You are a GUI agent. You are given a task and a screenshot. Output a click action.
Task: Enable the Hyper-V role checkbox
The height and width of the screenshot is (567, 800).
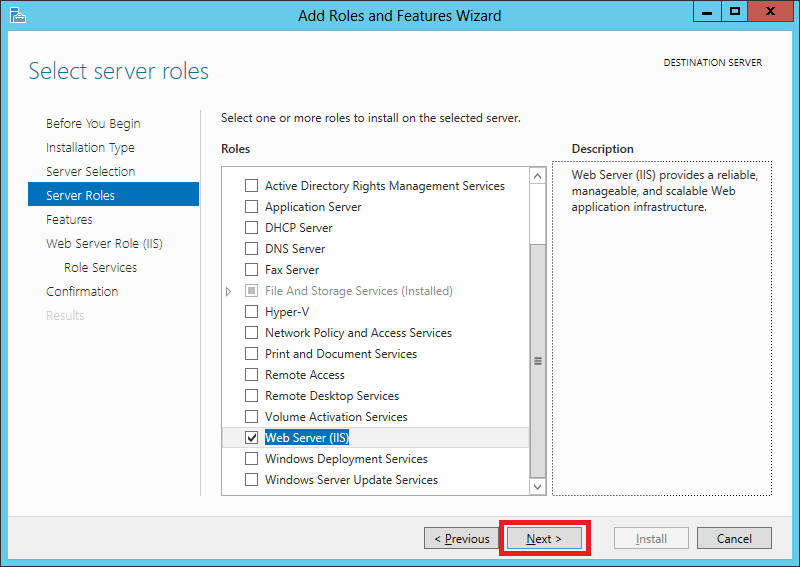tap(252, 311)
